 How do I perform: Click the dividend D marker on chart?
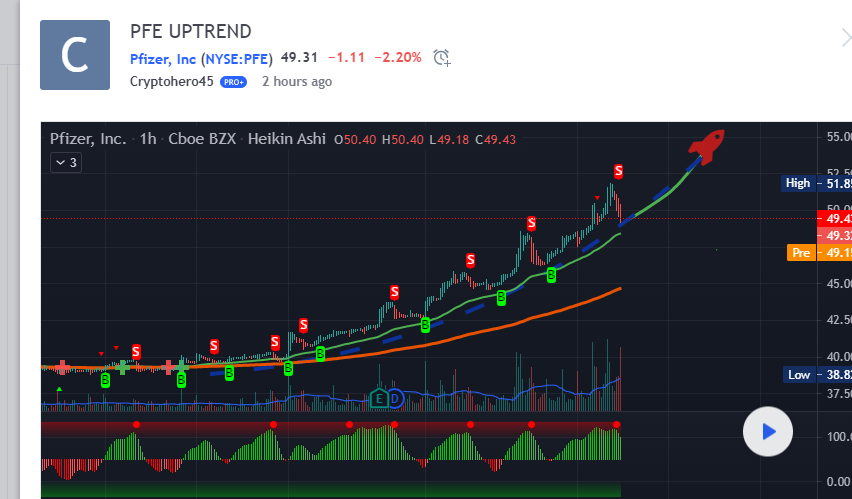click(x=395, y=397)
